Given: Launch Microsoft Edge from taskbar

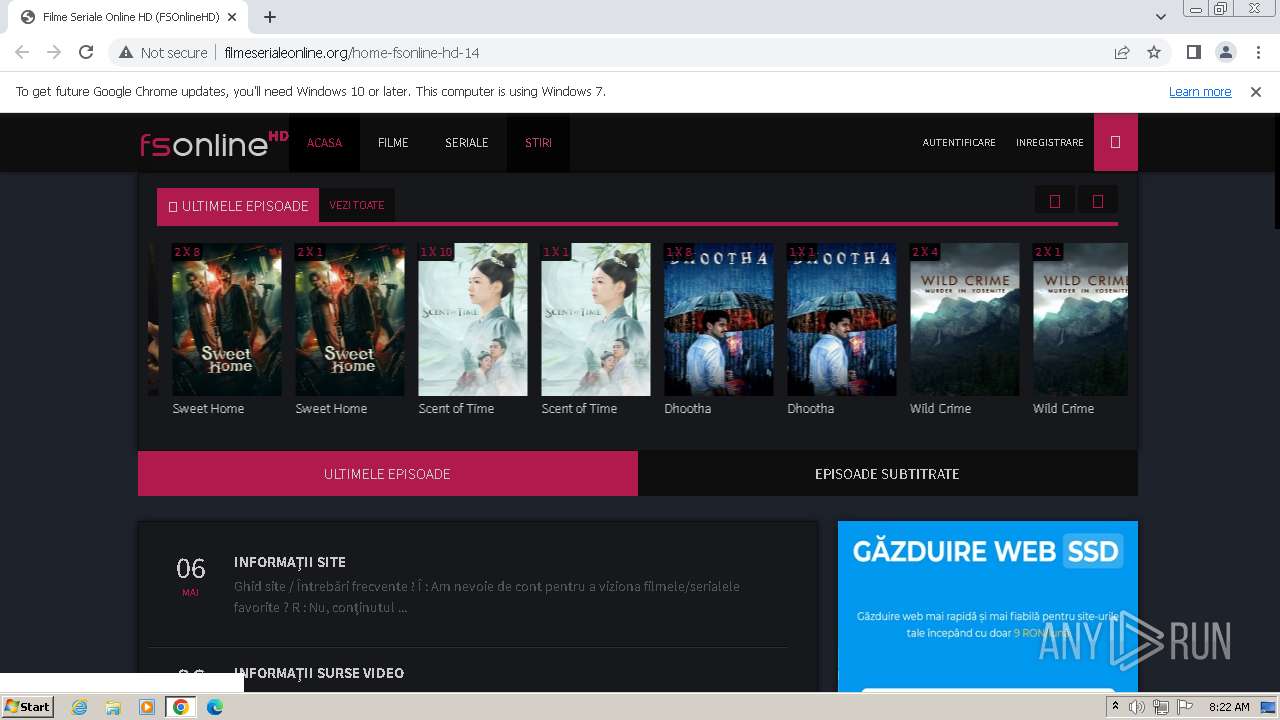Looking at the screenshot, I should pos(215,707).
